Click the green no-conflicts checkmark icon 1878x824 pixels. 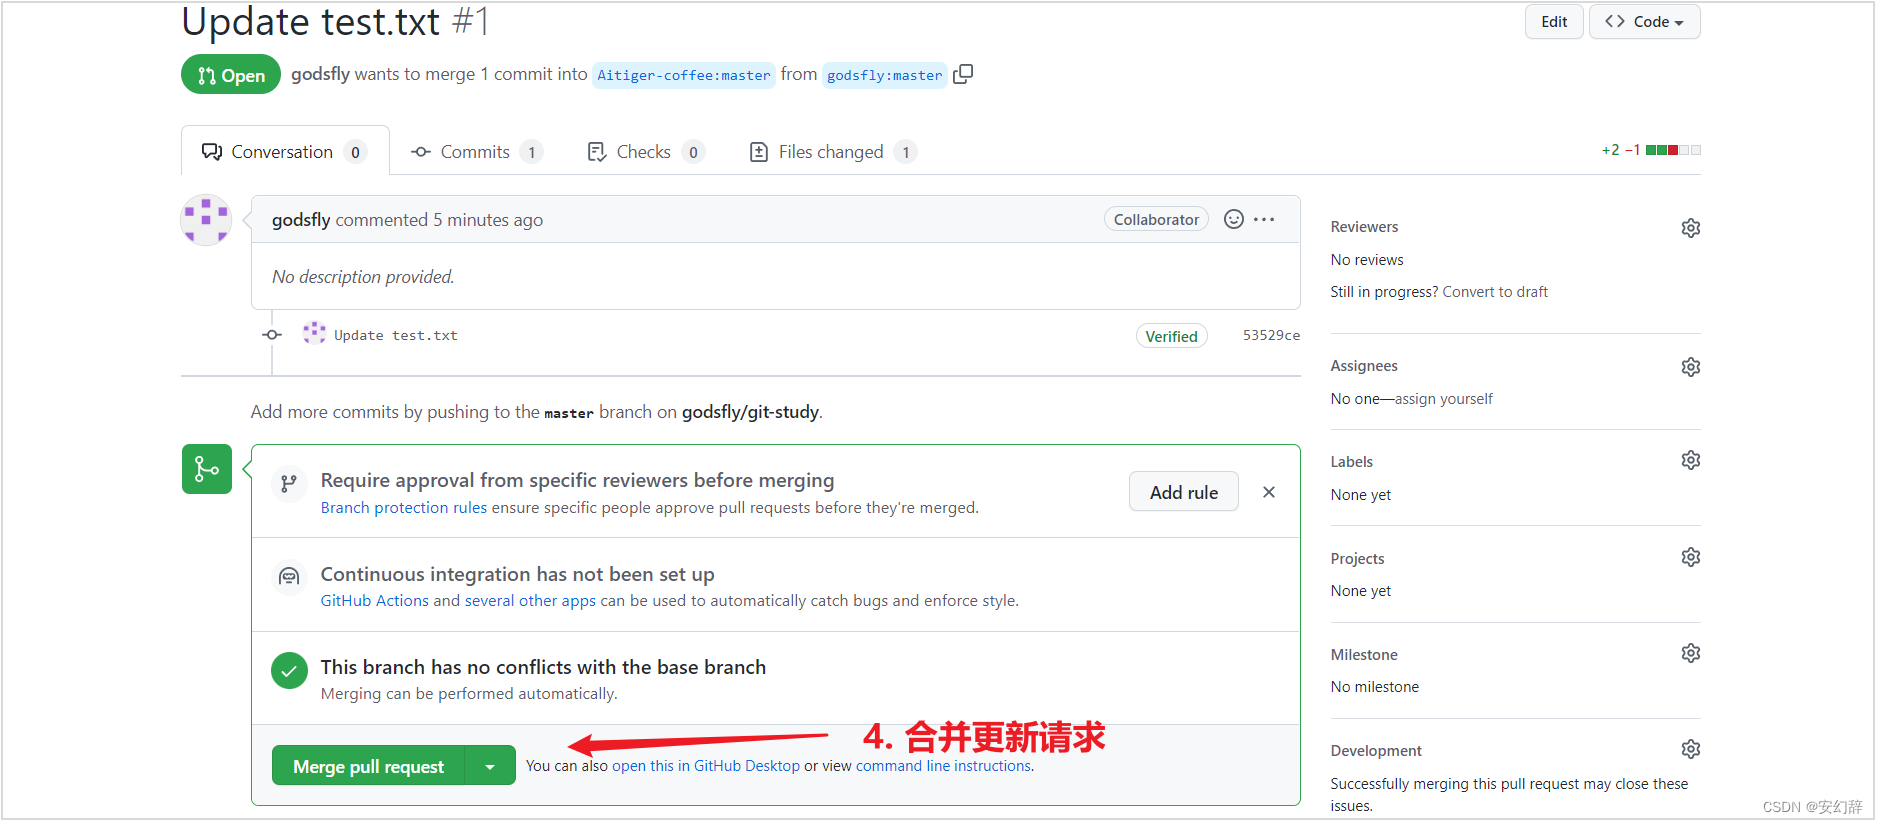click(289, 671)
